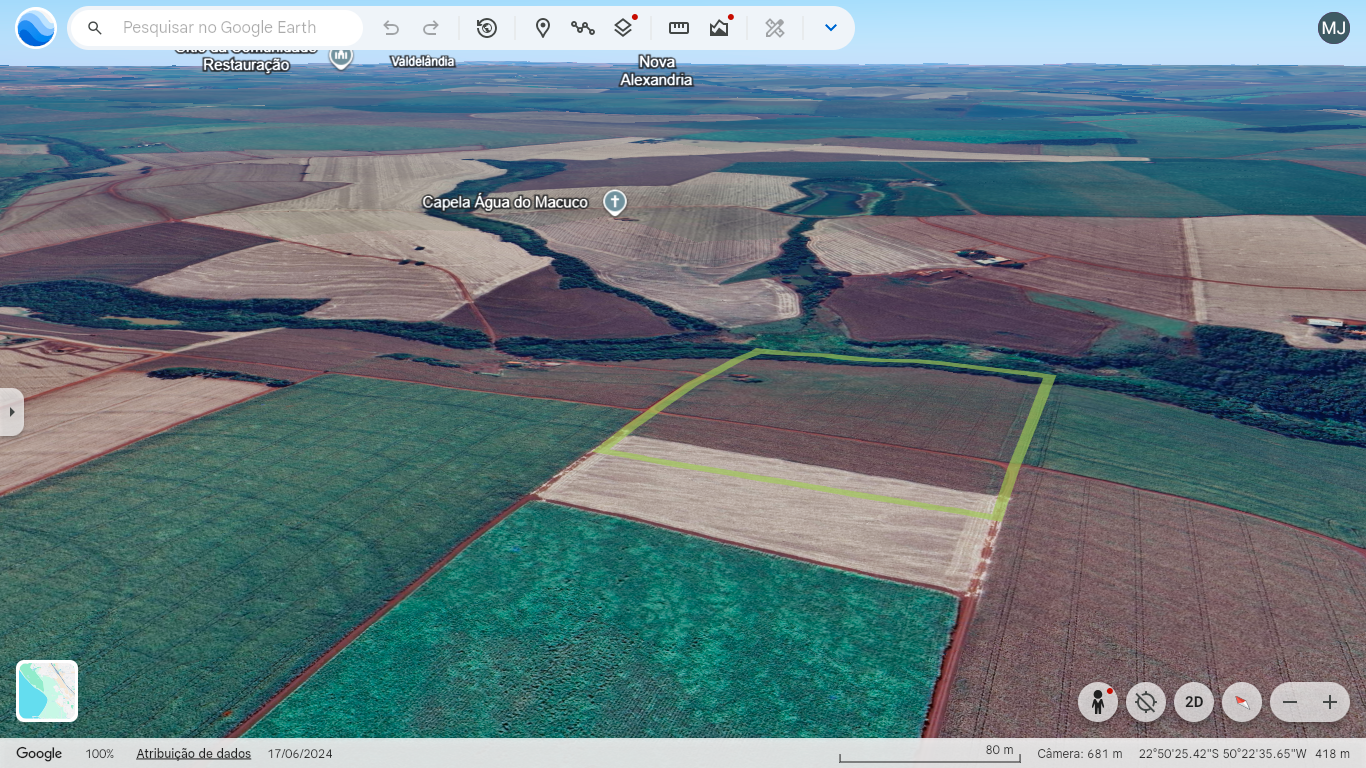Open the elevation profile tool

(x=719, y=28)
